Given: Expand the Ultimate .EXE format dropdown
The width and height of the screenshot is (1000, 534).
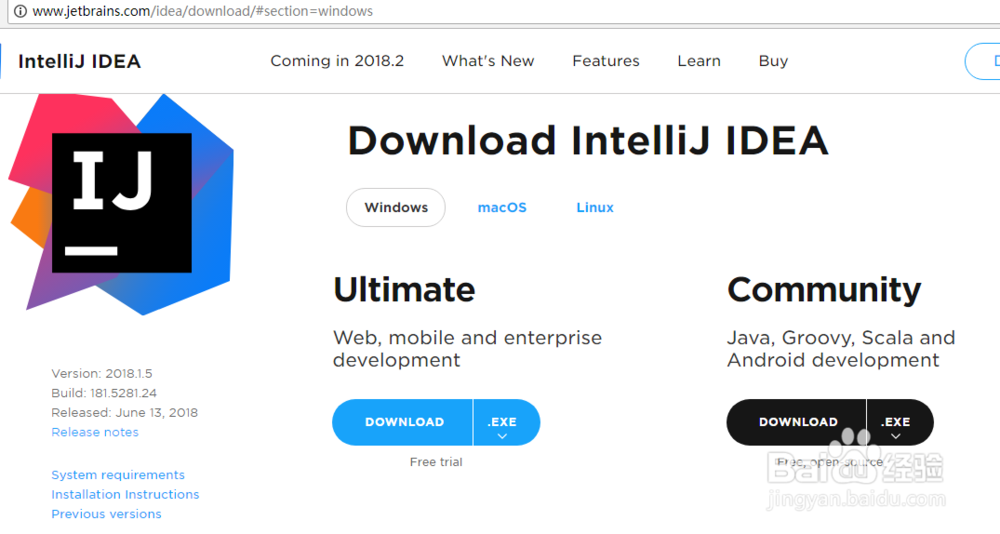Looking at the screenshot, I should click(x=506, y=422).
